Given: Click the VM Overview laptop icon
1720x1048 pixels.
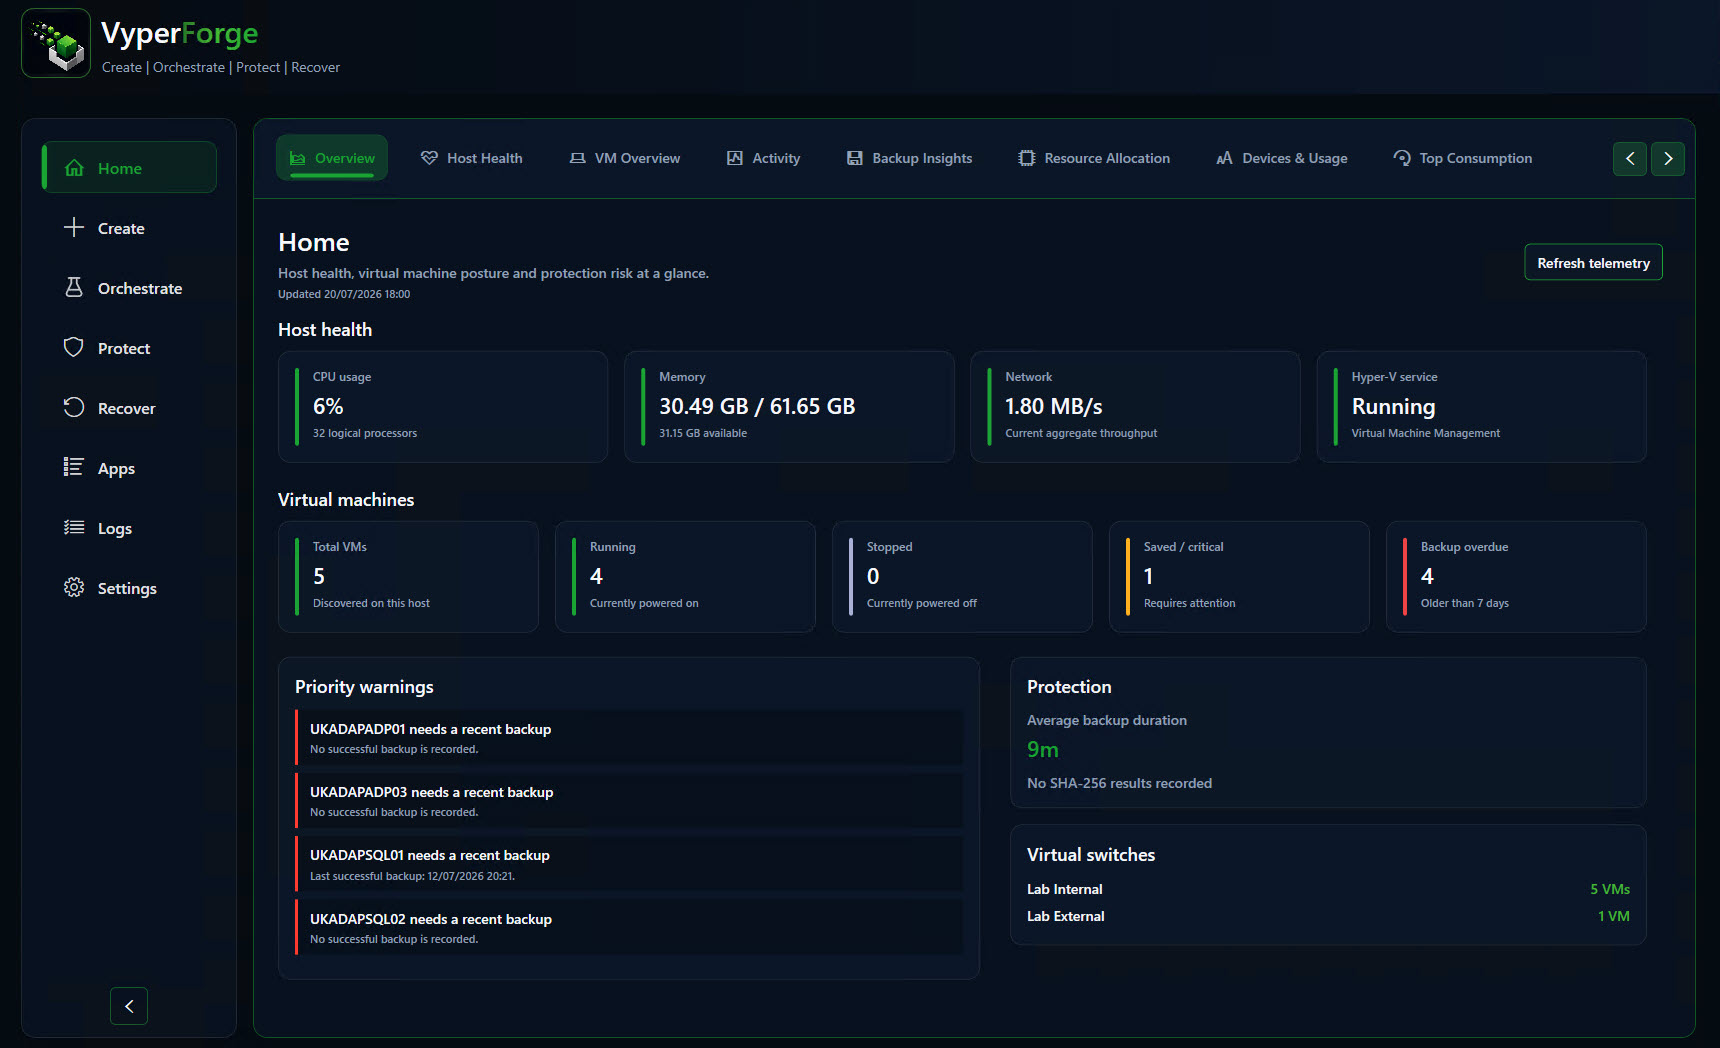Looking at the screenshot, I should click(x=578, y=158).
